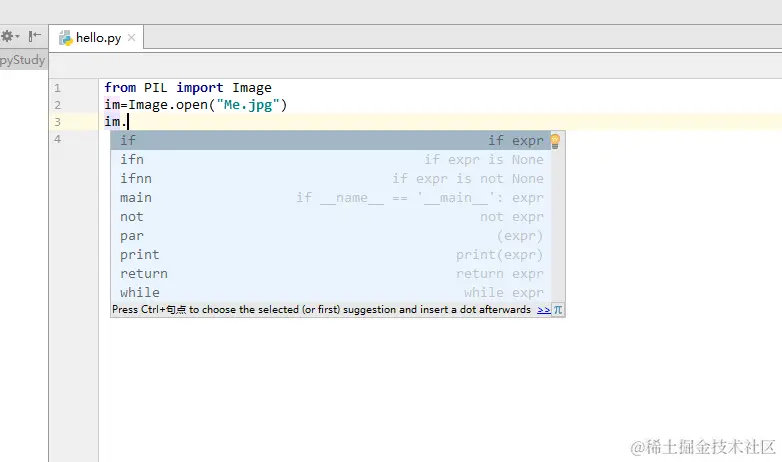This screenshot has width=782, height=462.
Task: Click the Python file icon on hello.py tab
Action: coord(65,38)
